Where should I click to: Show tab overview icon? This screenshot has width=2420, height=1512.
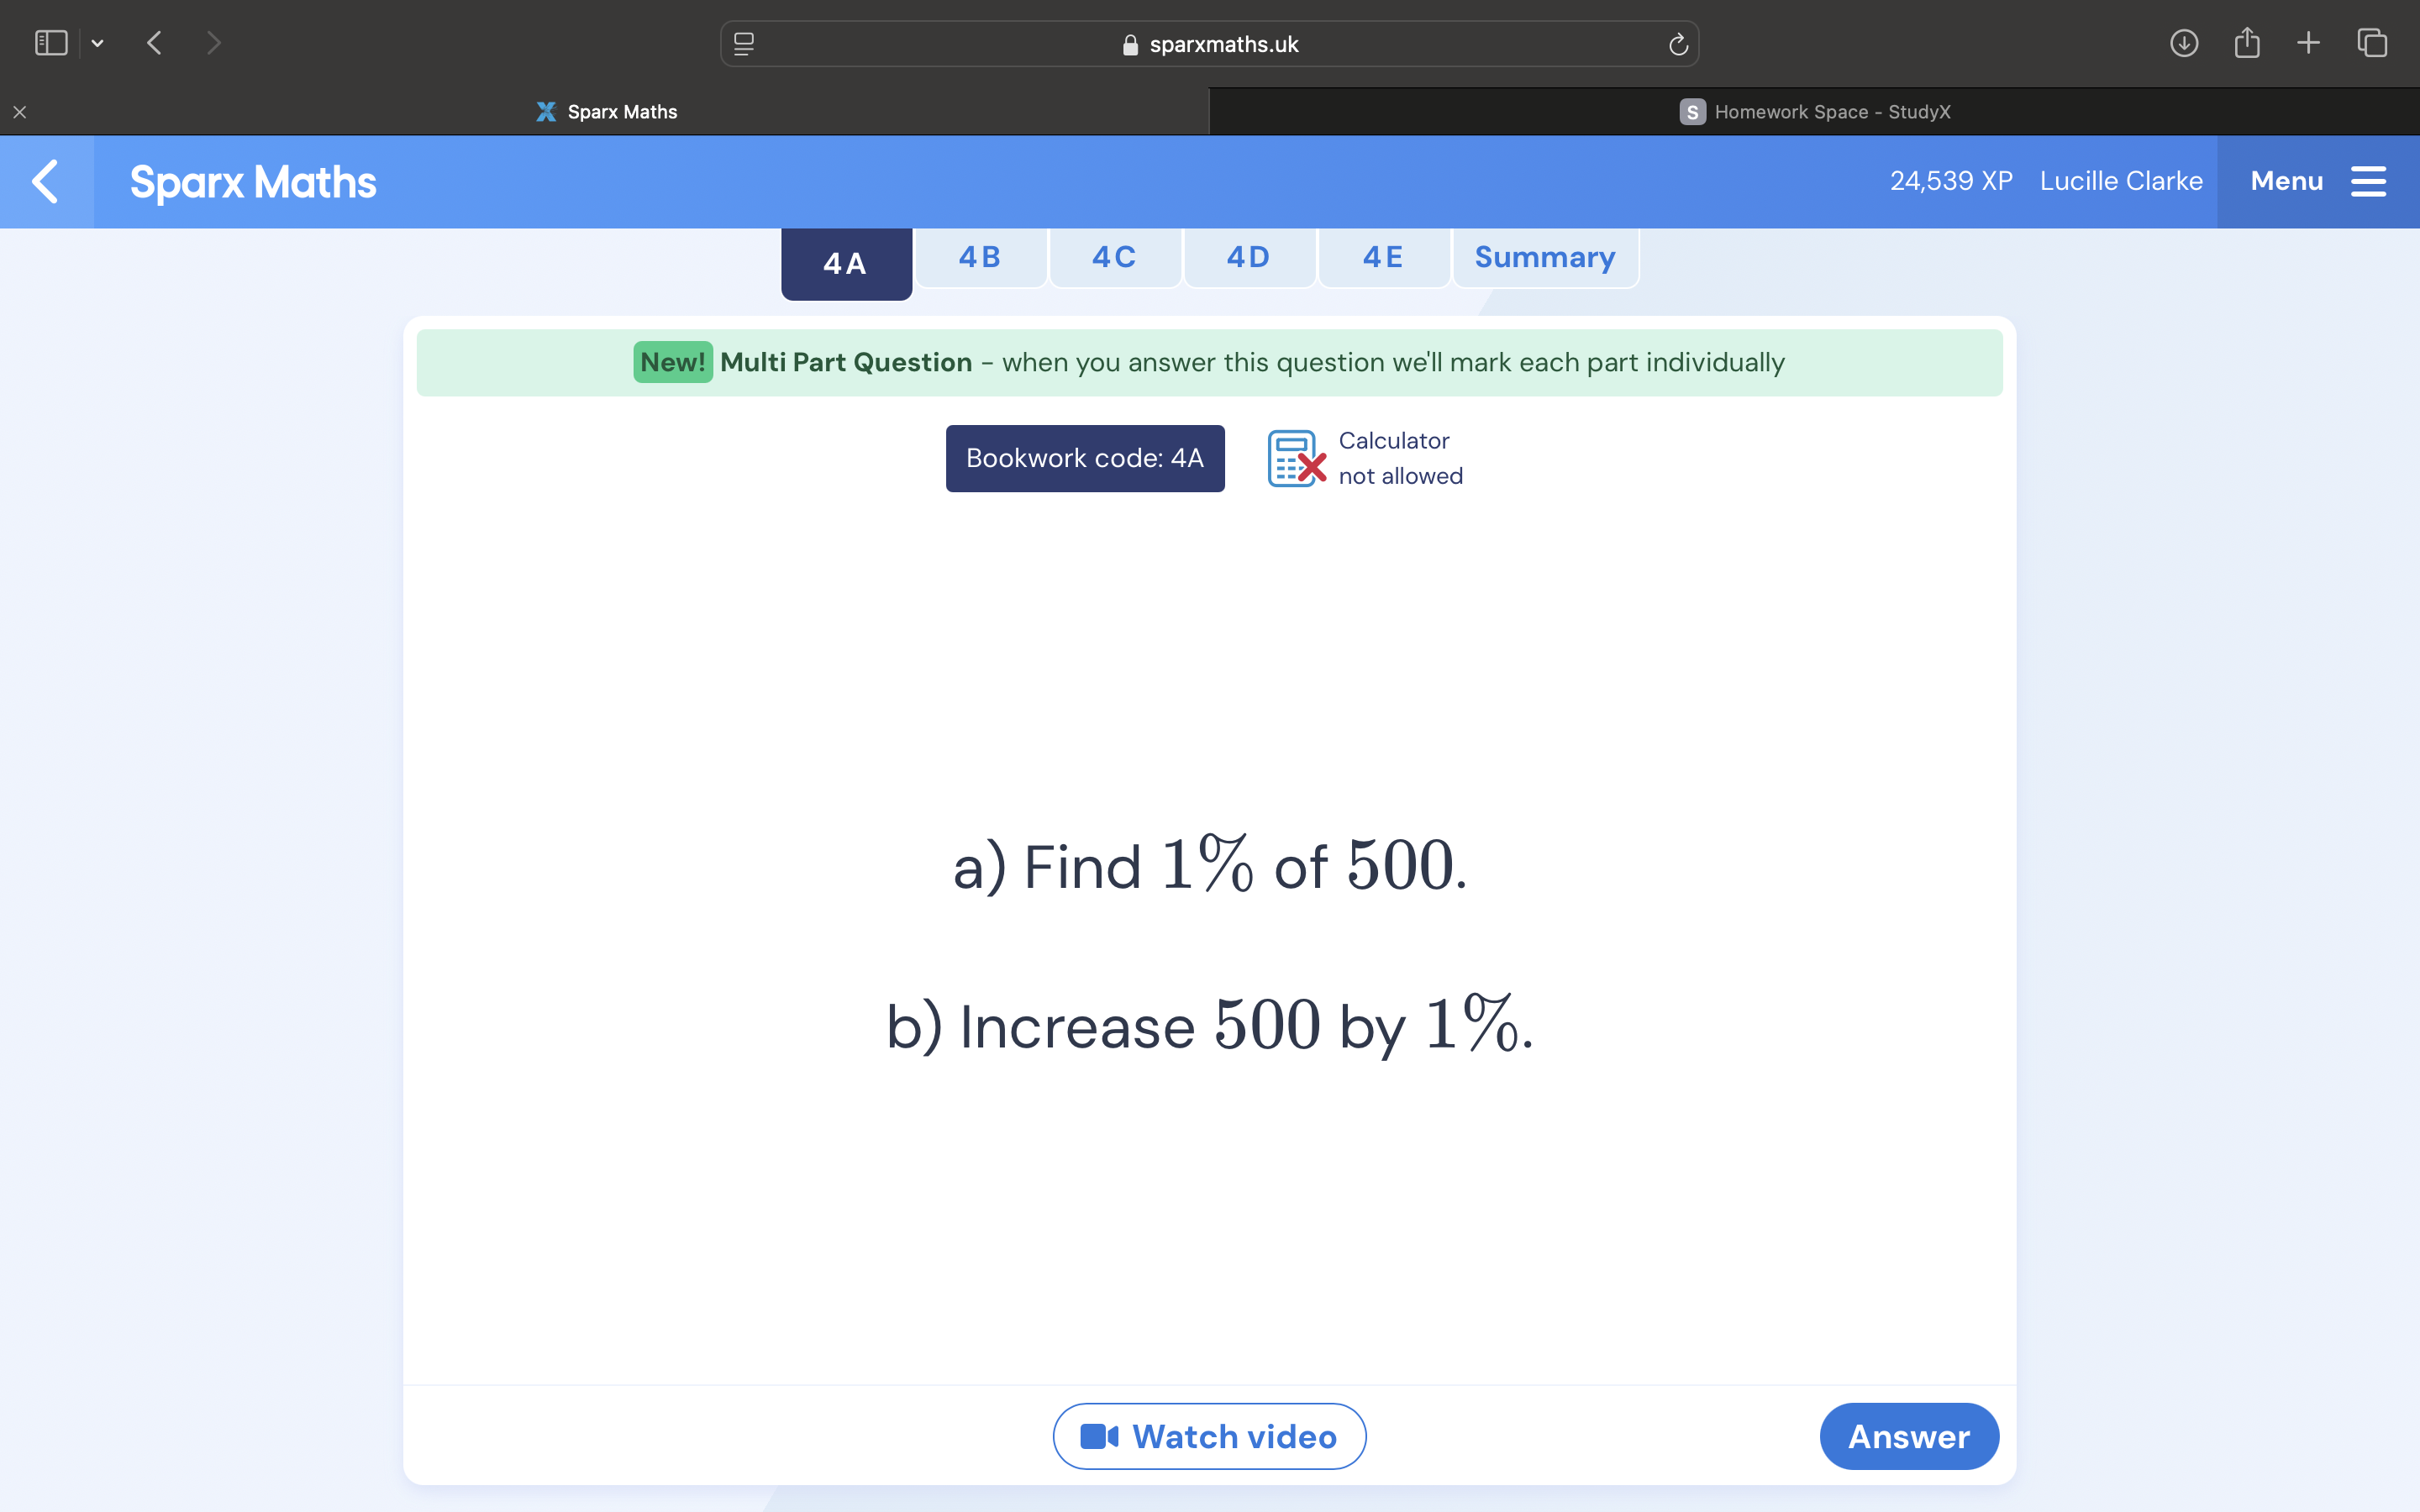(2372, 43)
